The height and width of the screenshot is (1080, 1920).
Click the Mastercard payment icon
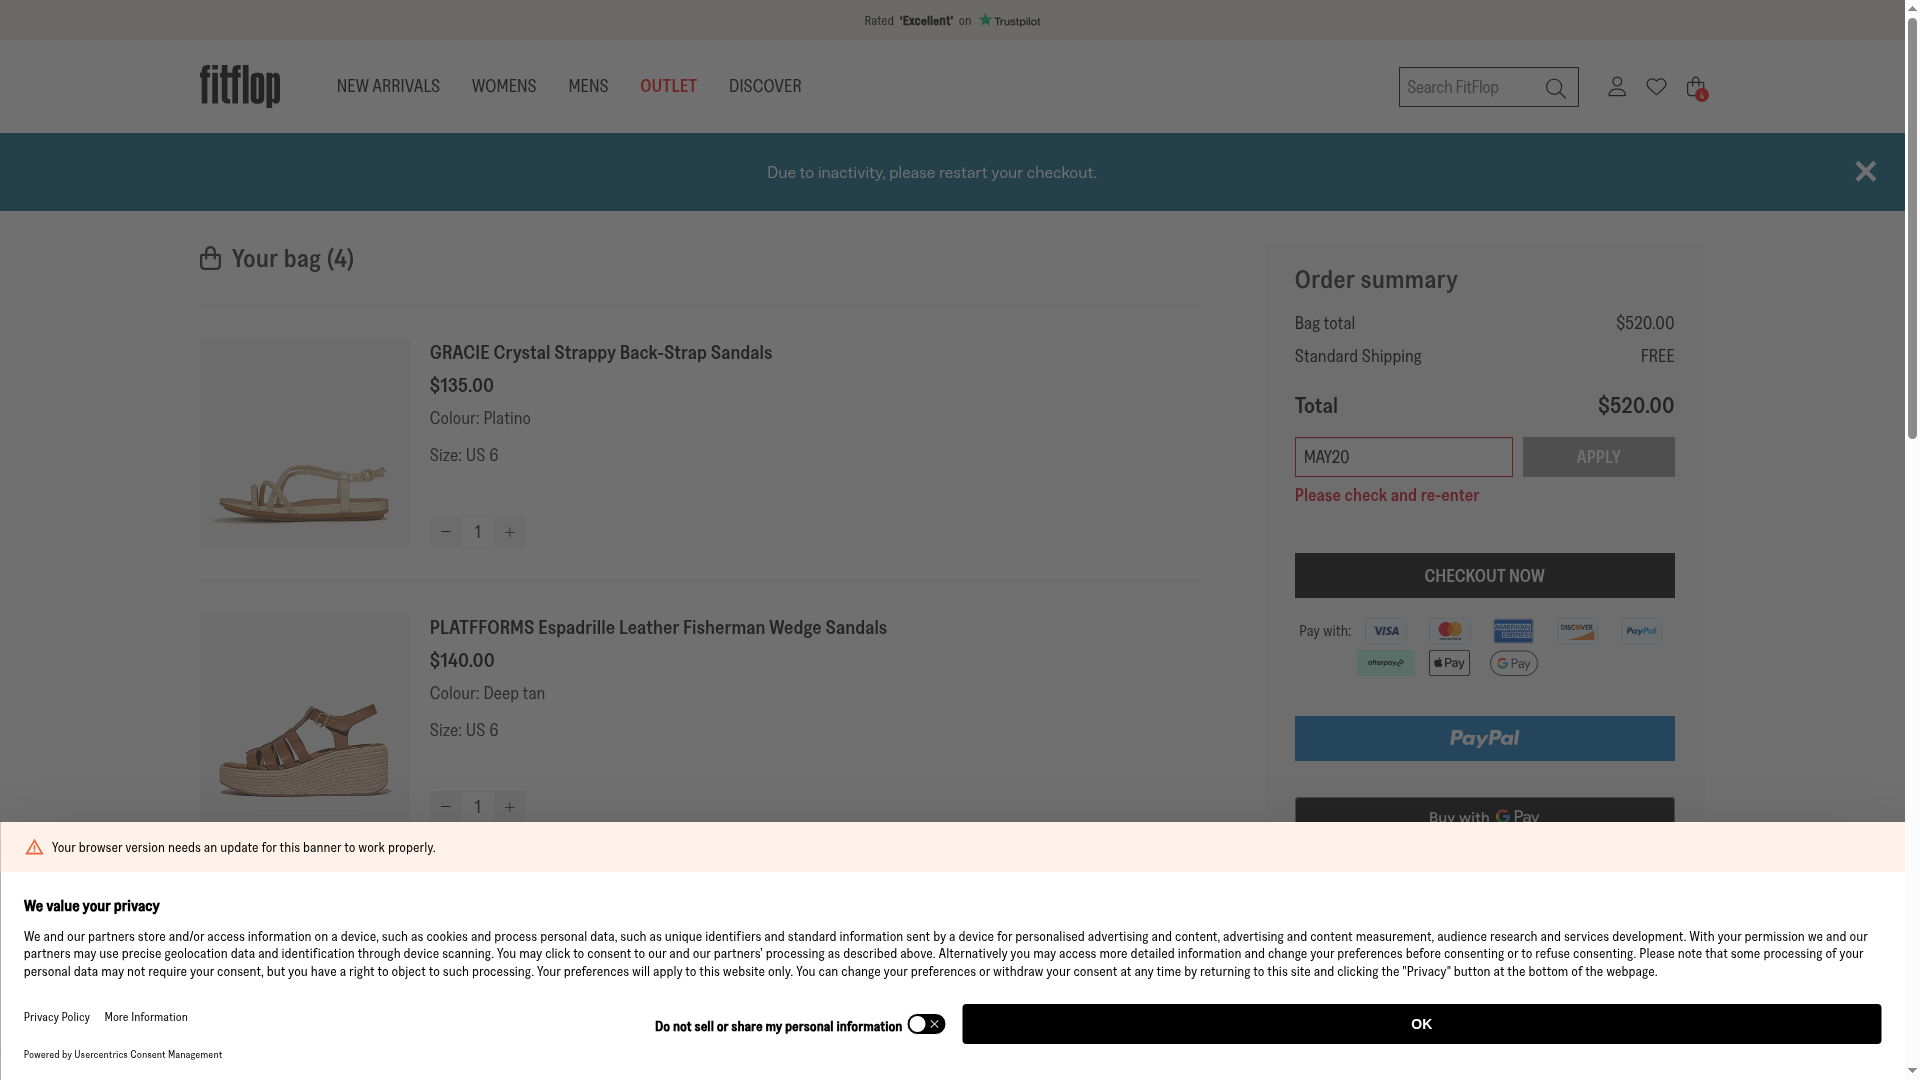(x=1450, y=631)
